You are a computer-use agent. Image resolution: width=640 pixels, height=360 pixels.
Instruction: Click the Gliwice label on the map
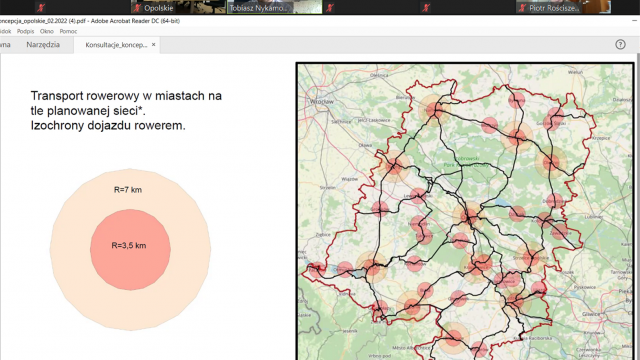tap(591, 314)
